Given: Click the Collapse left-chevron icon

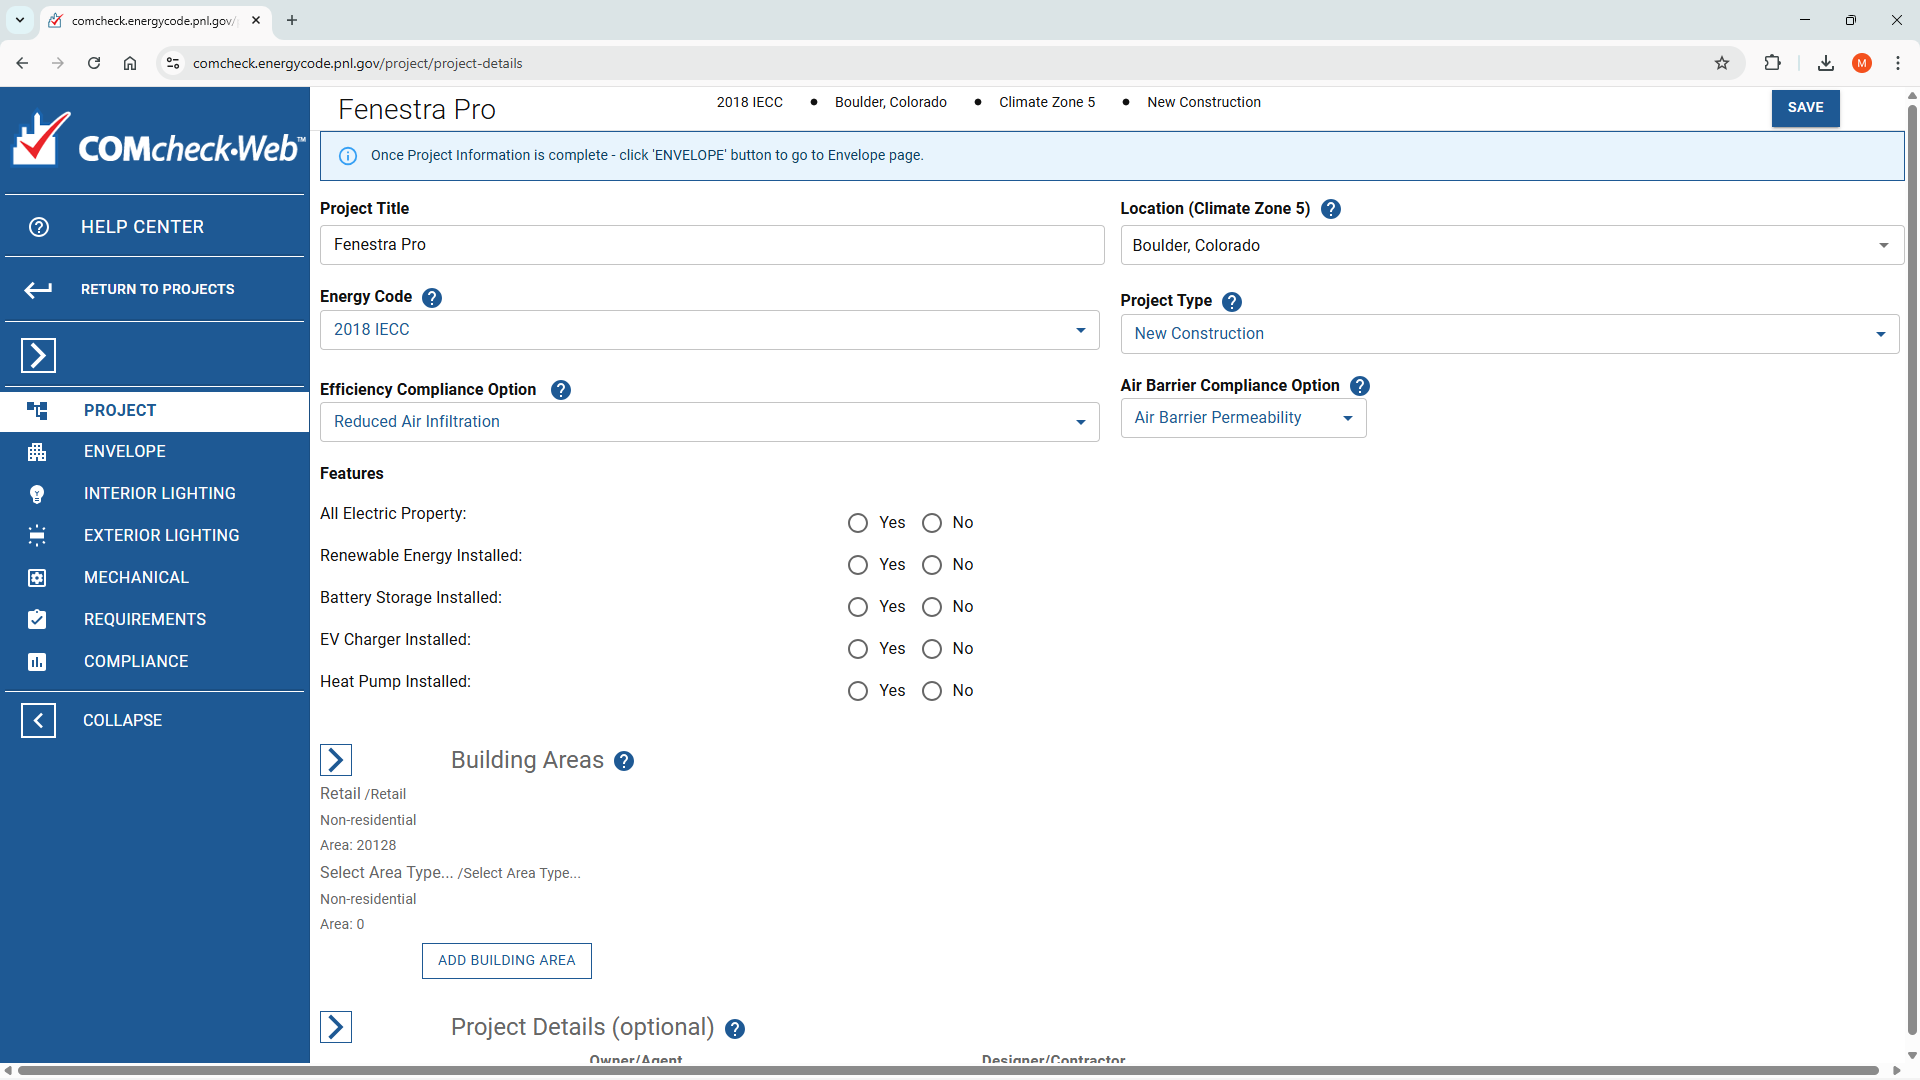Looking at the screenshot, I should tap(38, 721).
